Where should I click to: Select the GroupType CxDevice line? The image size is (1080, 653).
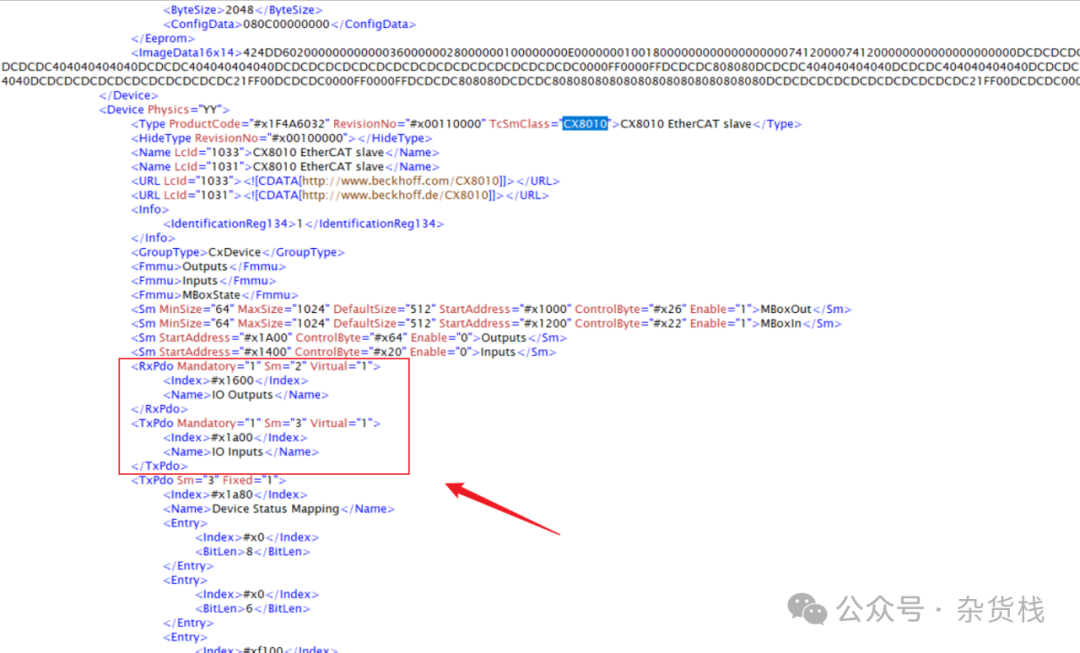click(238, 253)
